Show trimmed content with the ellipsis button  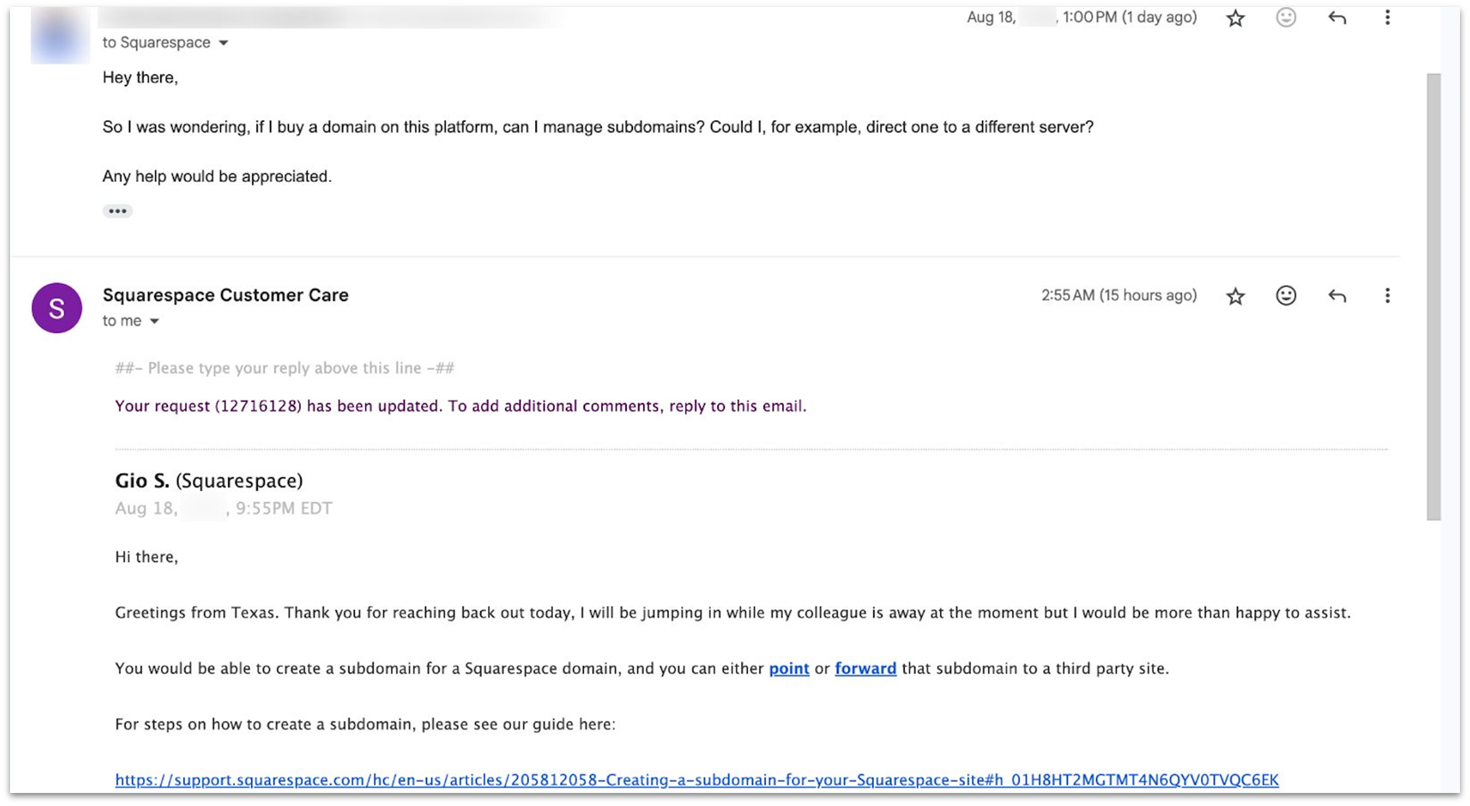point(117,210)
